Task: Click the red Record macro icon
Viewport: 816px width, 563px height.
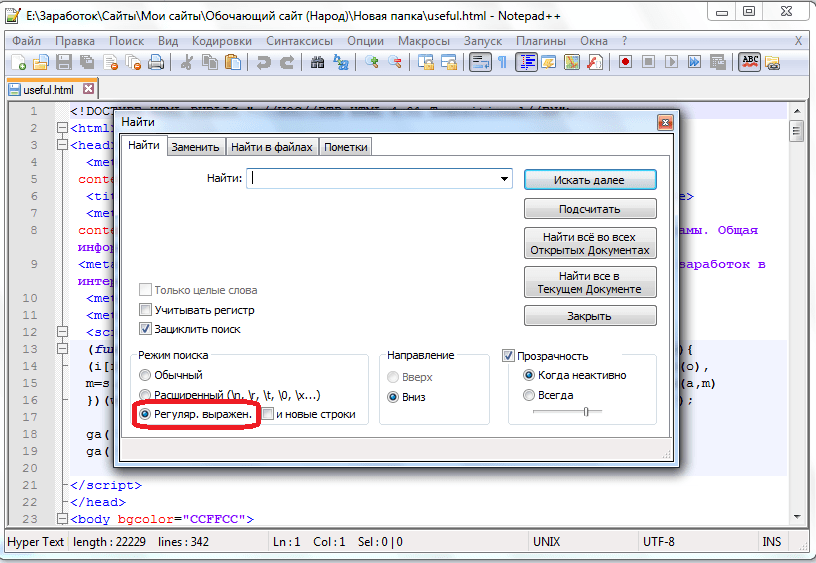Action: [626, 62]
